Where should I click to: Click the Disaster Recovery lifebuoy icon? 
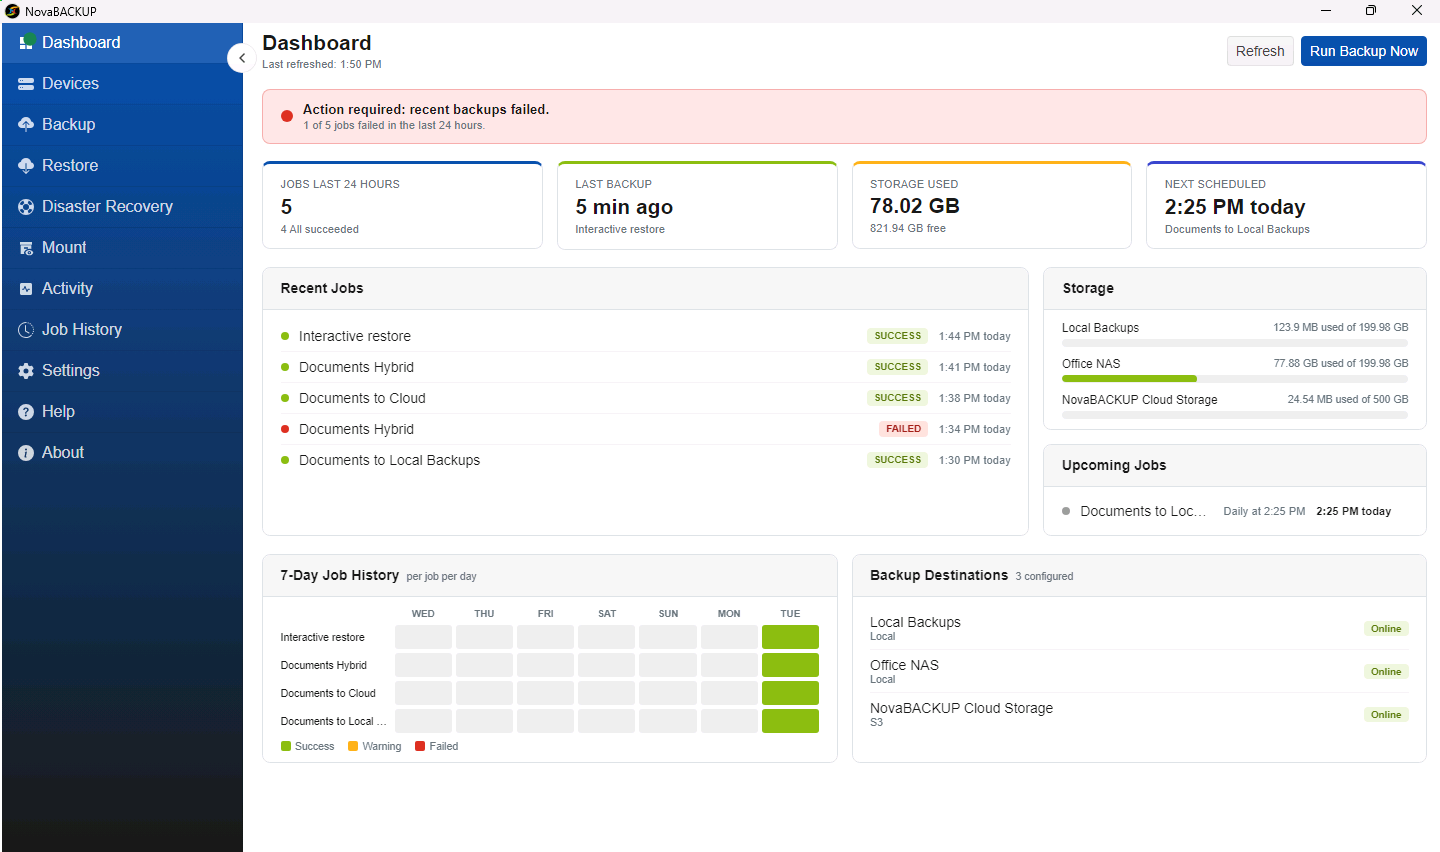(26, 206)
